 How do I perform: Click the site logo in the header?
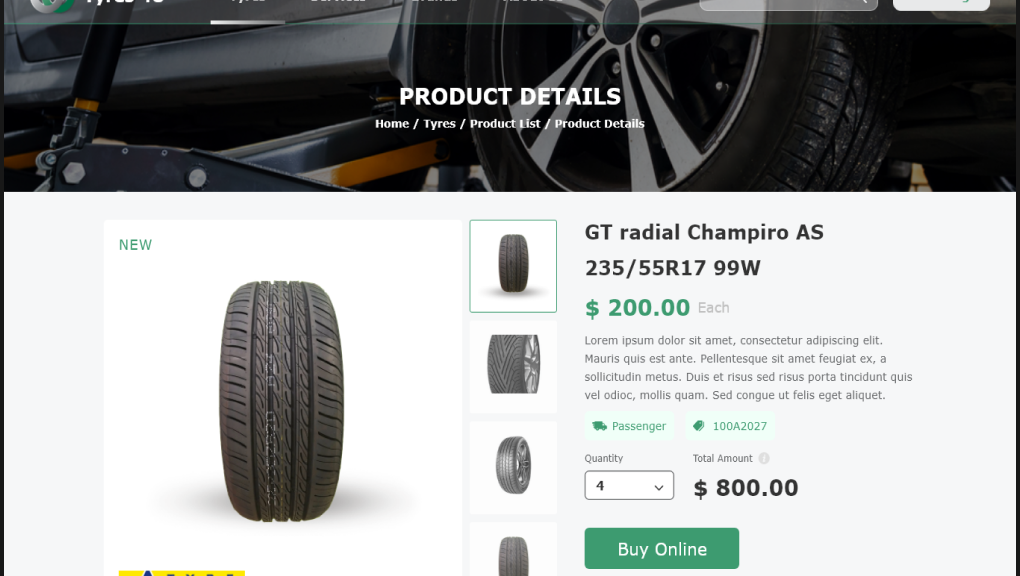[x=52, y=5]
